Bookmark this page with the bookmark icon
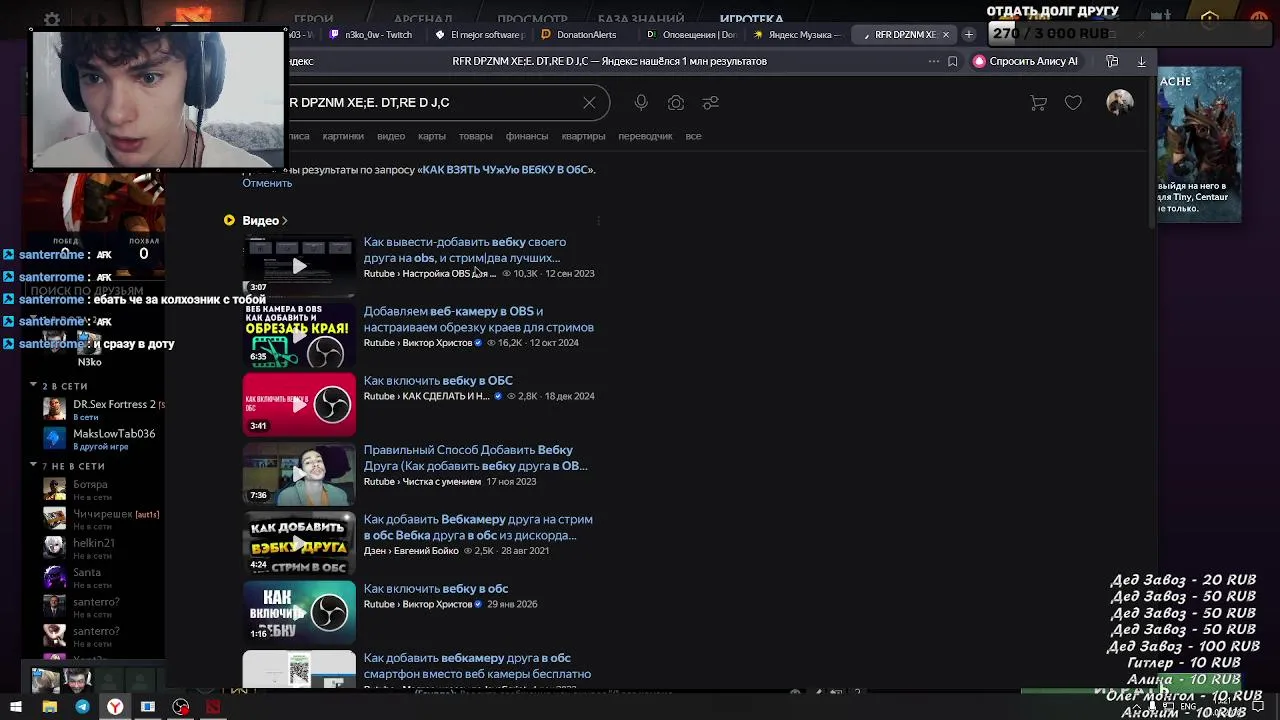The height and width of the screenshot is (720, 1280). click(952, 61)
